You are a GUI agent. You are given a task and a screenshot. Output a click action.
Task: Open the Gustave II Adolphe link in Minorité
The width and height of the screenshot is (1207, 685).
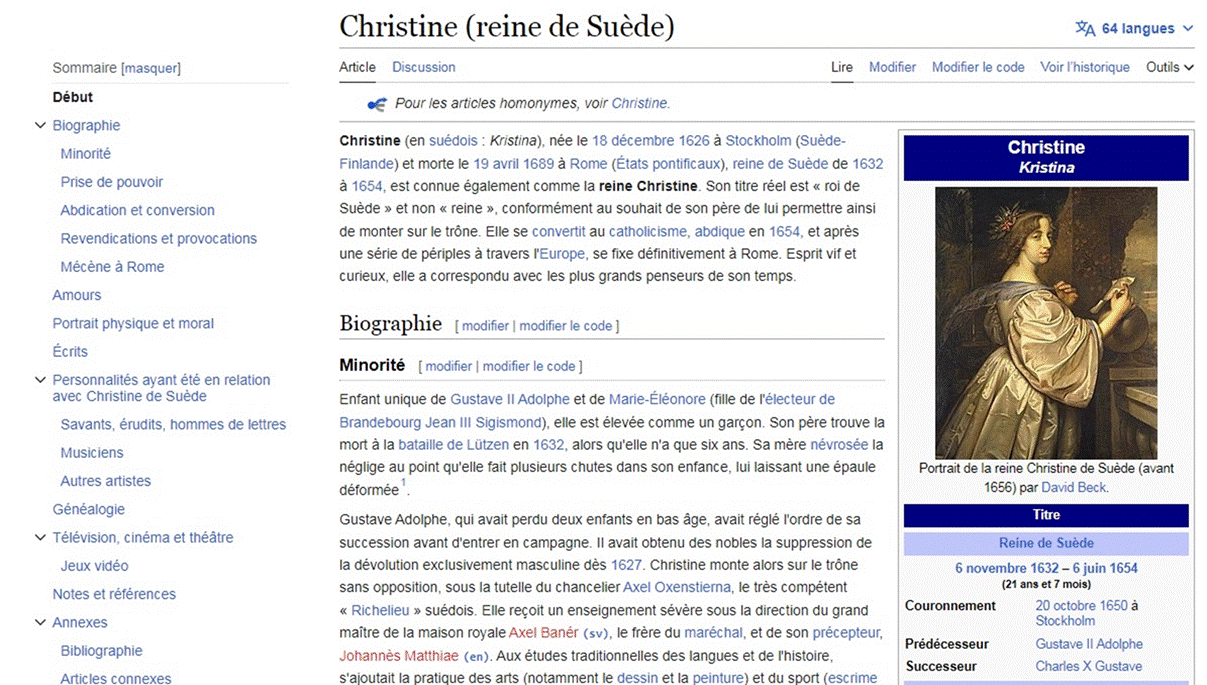click(510, 399)
